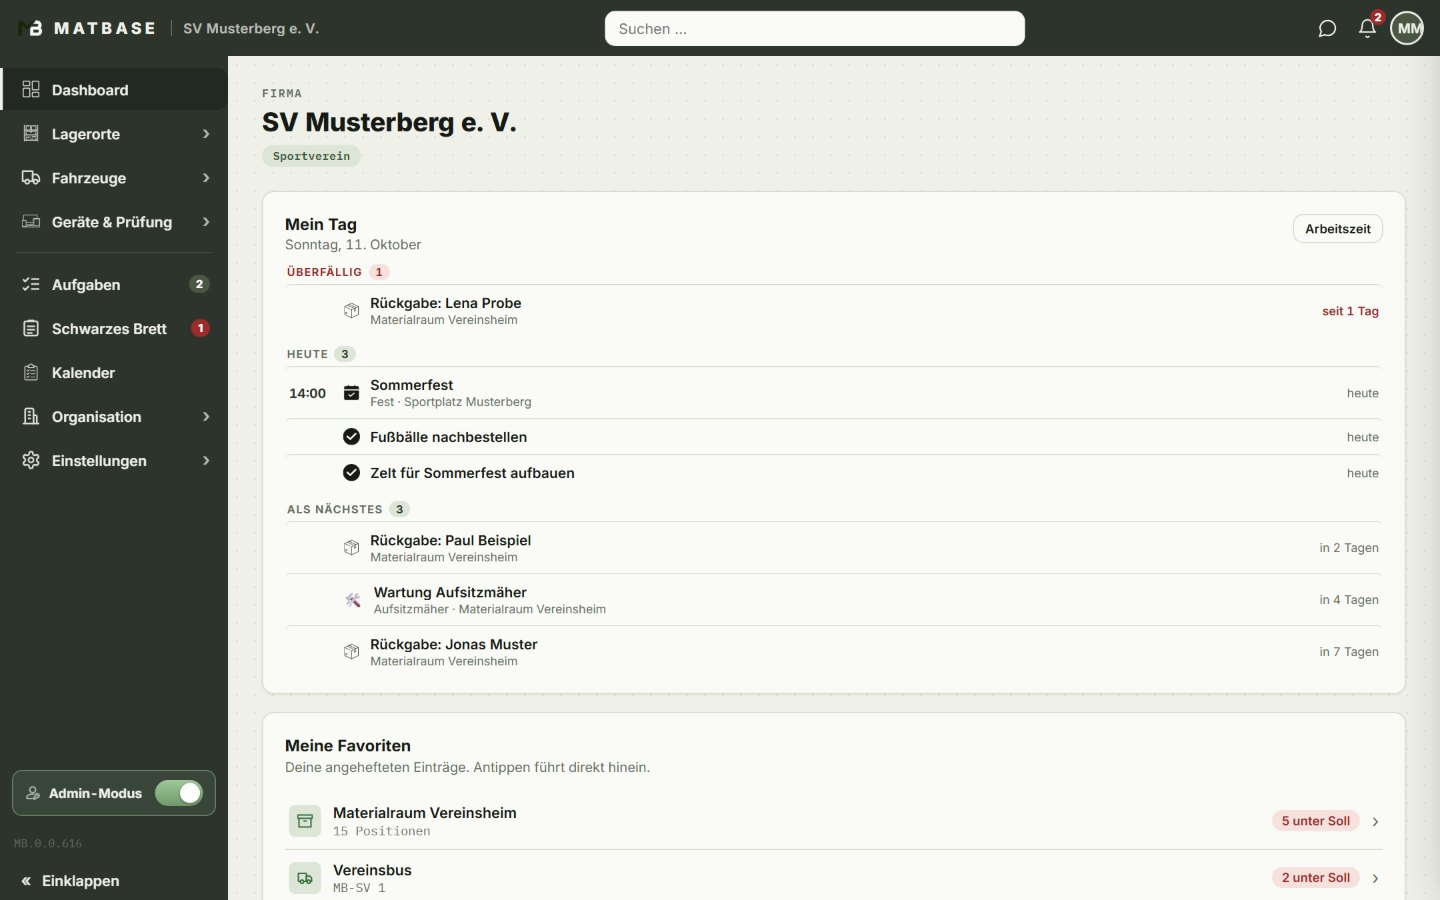
Task: Click the Vereinsbus favorite name
Action: click(372, 870)
